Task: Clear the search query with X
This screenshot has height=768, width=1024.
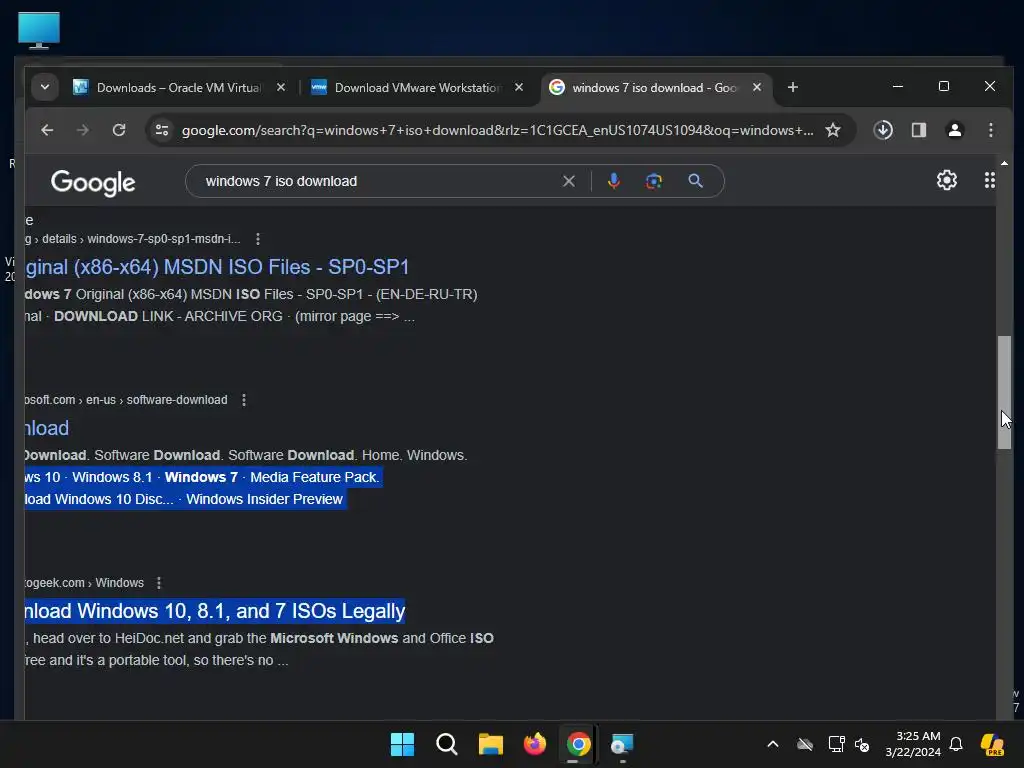Action: (x=569, y=181)
